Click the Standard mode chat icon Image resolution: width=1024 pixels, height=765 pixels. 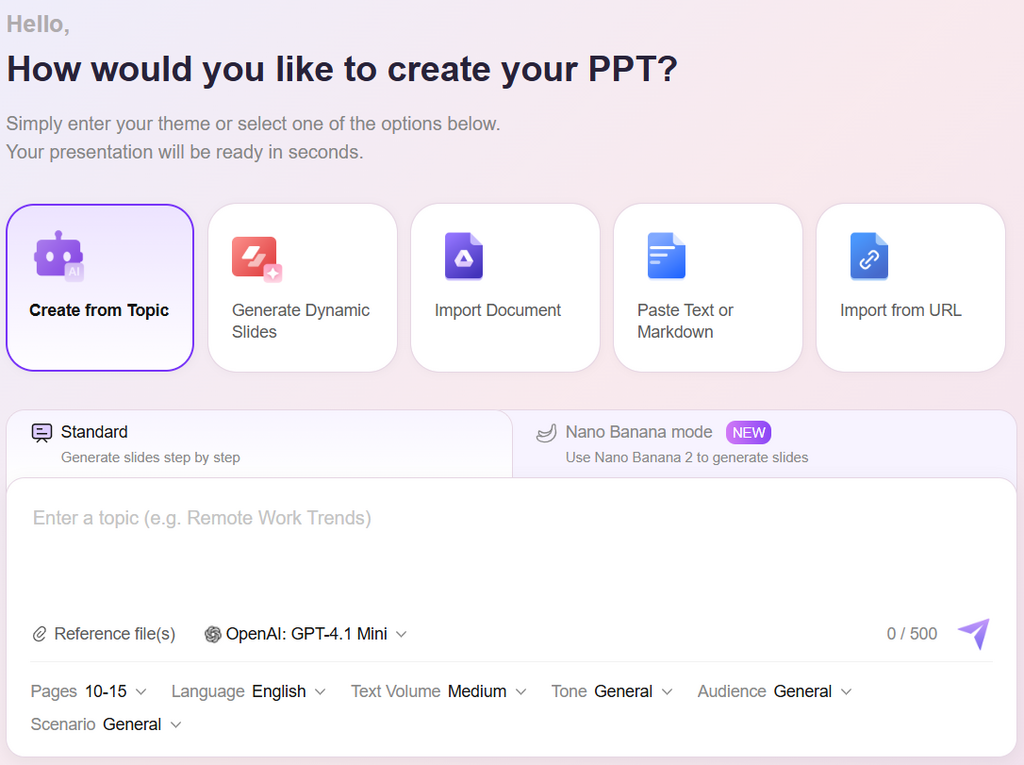(x=42, y=433)
